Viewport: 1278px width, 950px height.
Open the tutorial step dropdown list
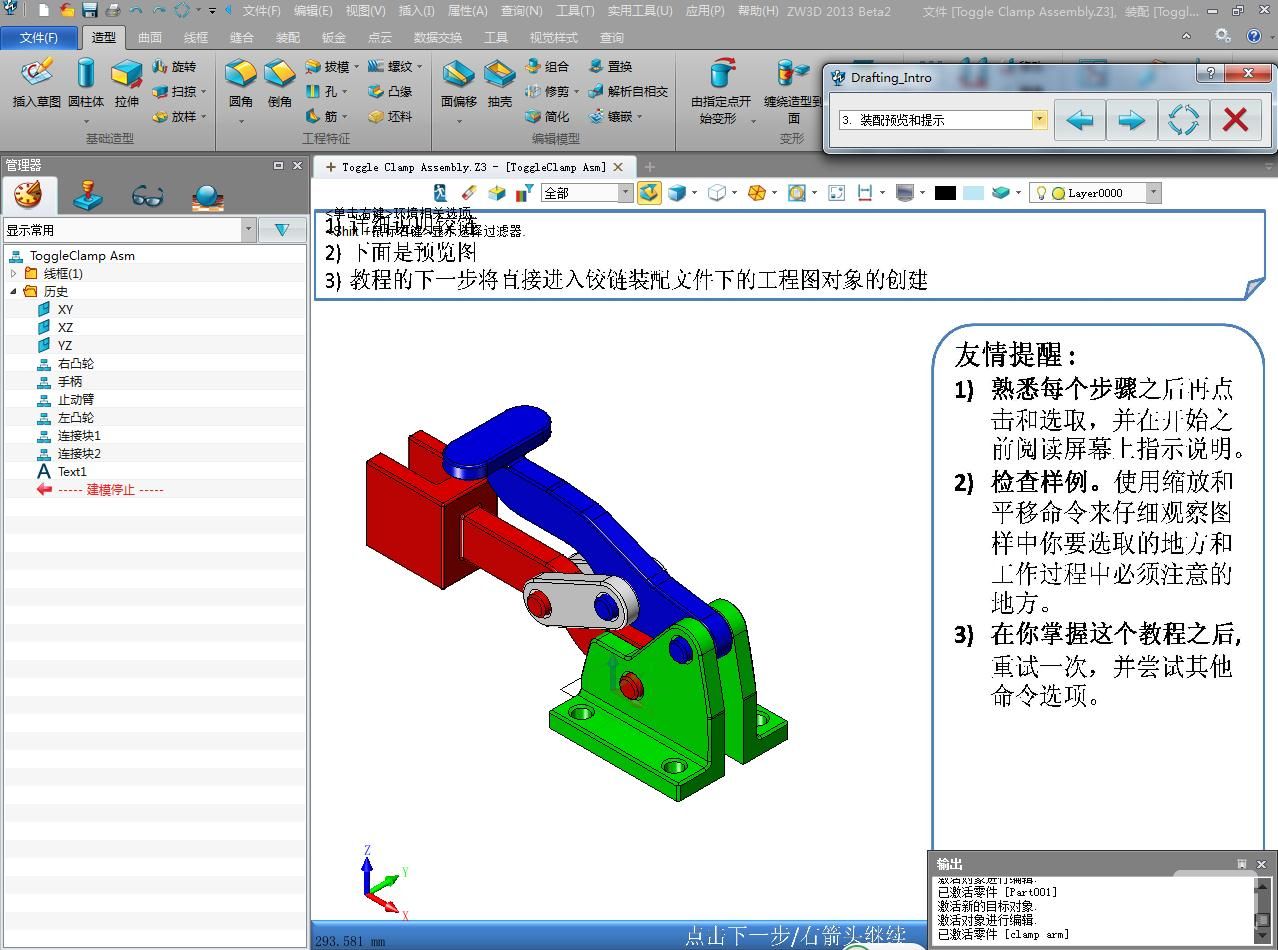pos(1039,120)
